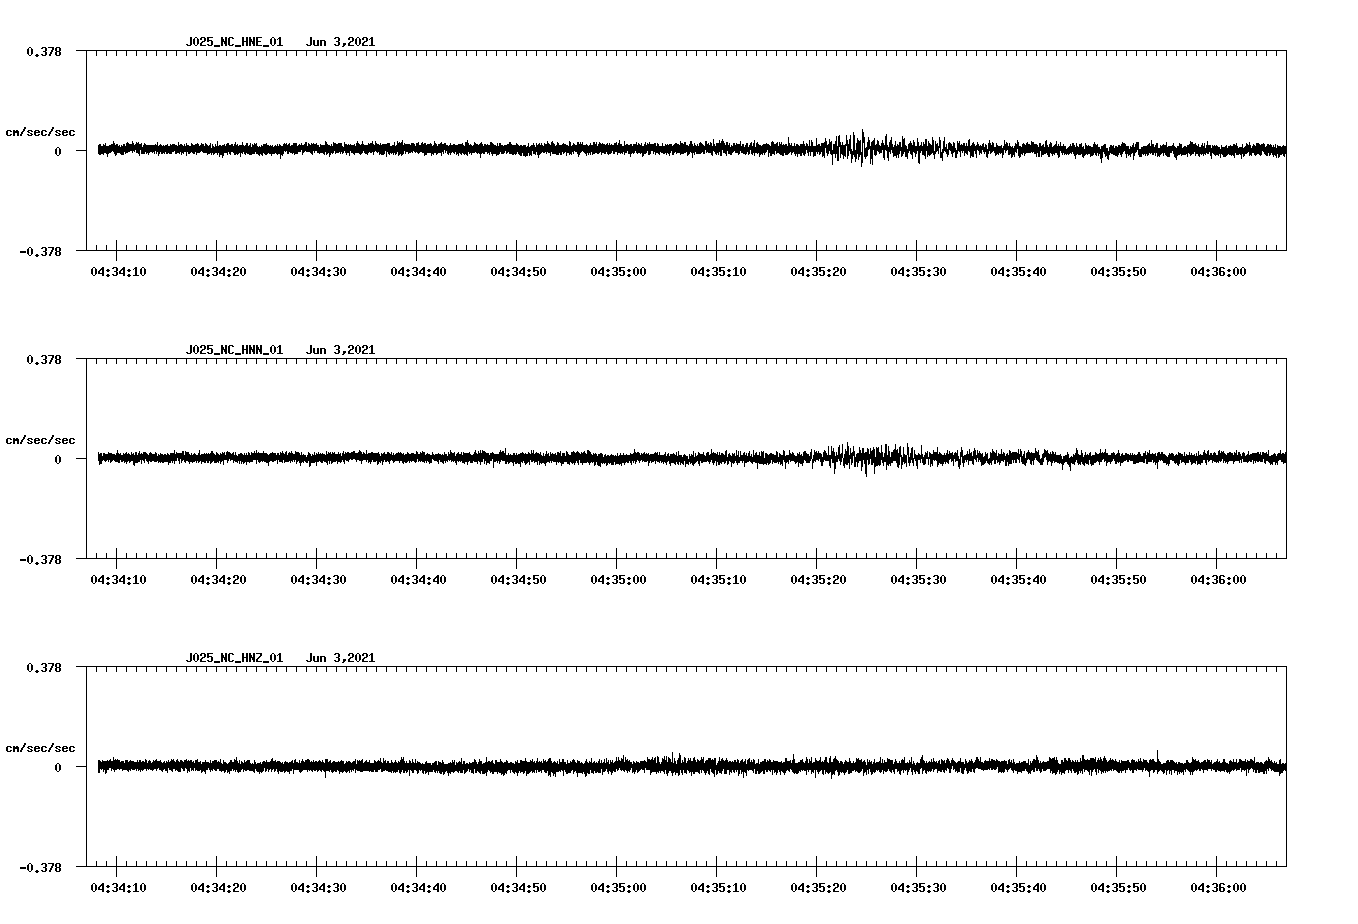The image size is (1358, 924).
Task: Click the 04:36:00 time label under HNE plot
Action: click(1218, 272)
